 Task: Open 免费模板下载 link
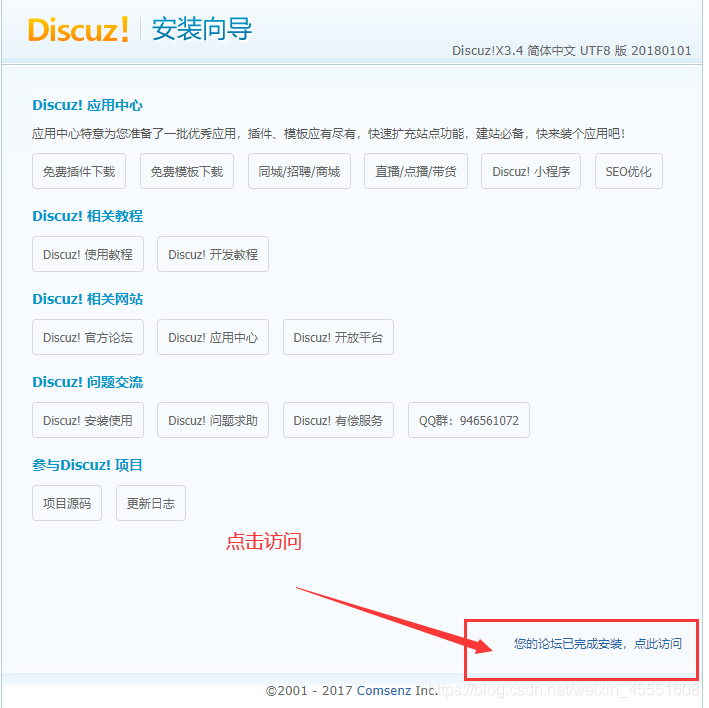pos(187,171)
